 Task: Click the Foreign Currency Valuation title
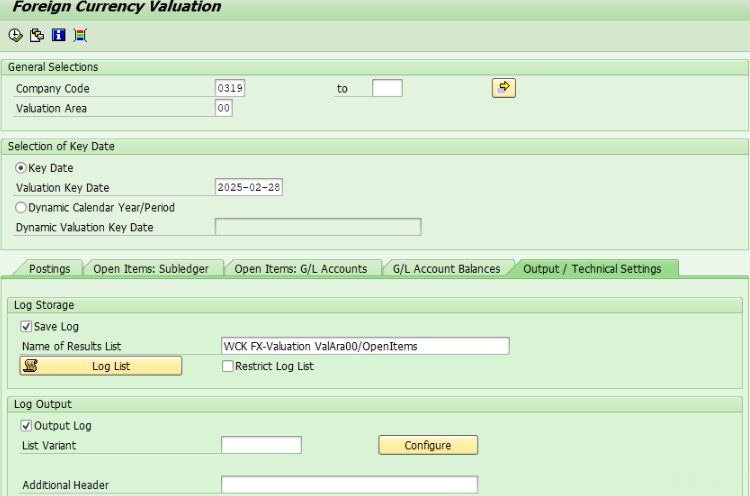click(x=117, y=7)
